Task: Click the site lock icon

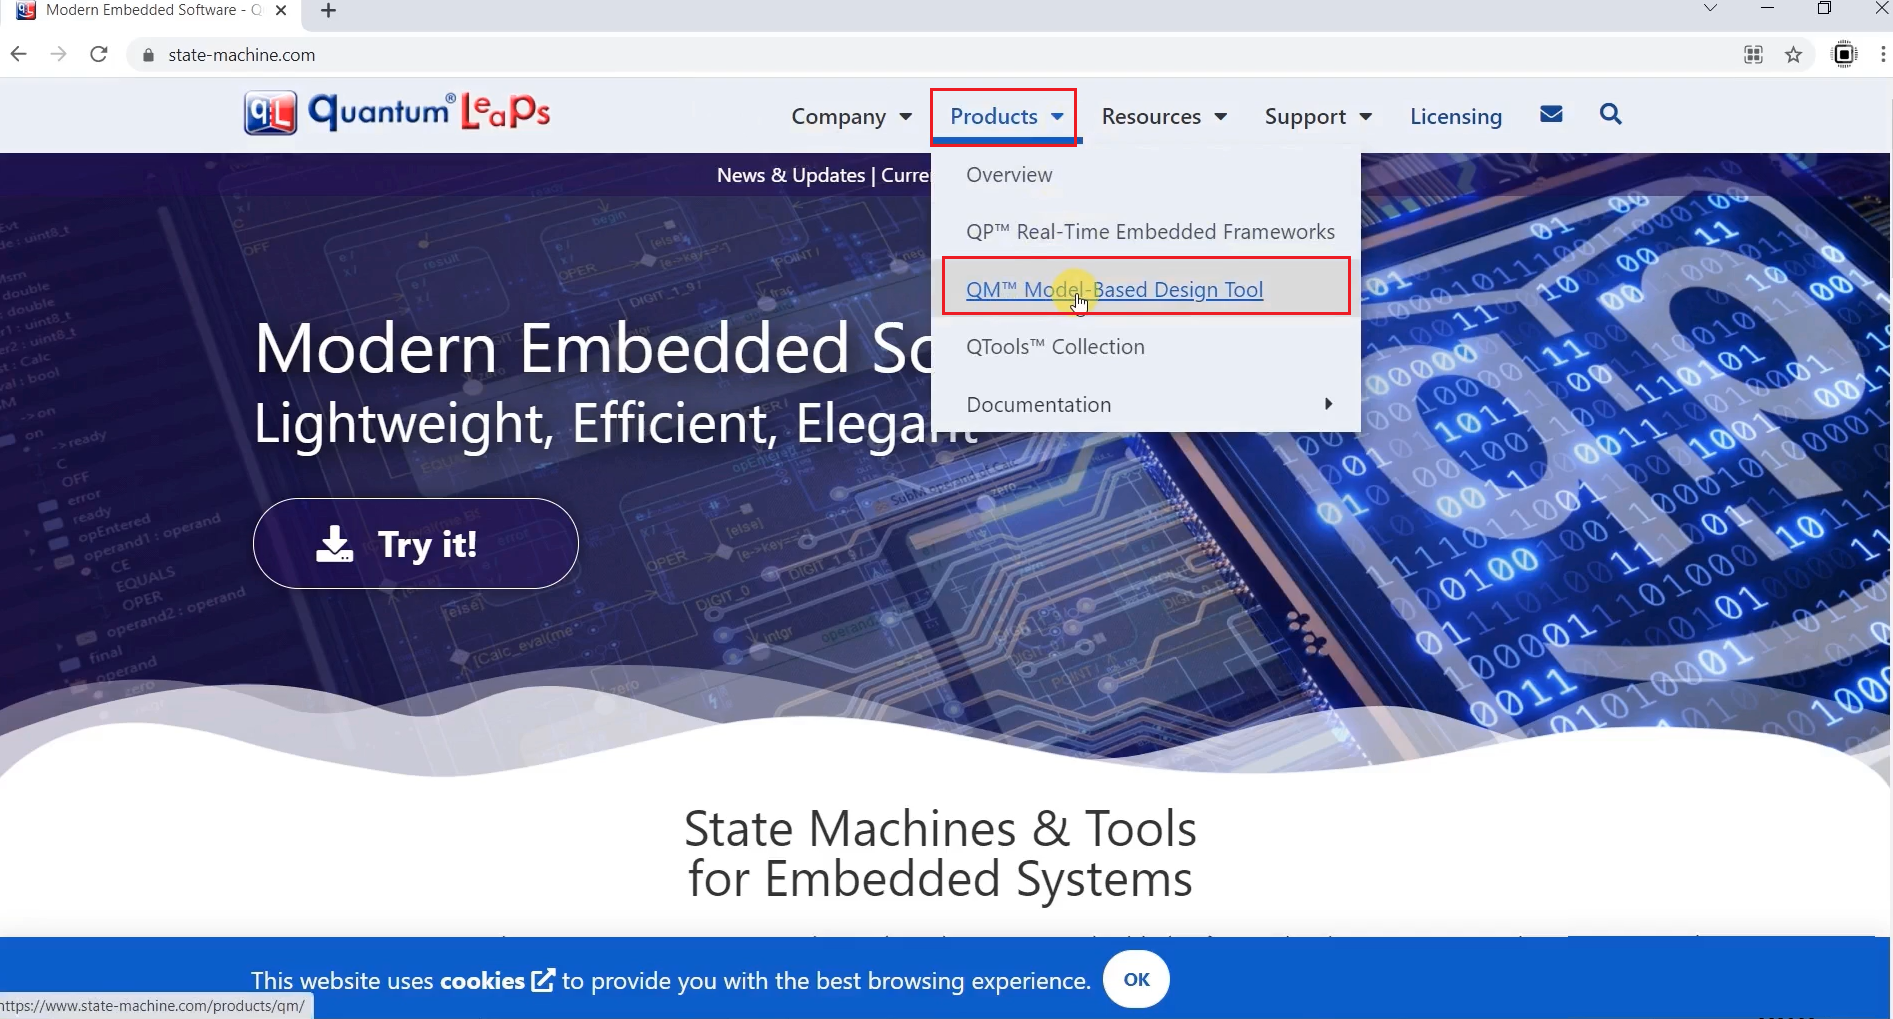Action: click(148, 55)
